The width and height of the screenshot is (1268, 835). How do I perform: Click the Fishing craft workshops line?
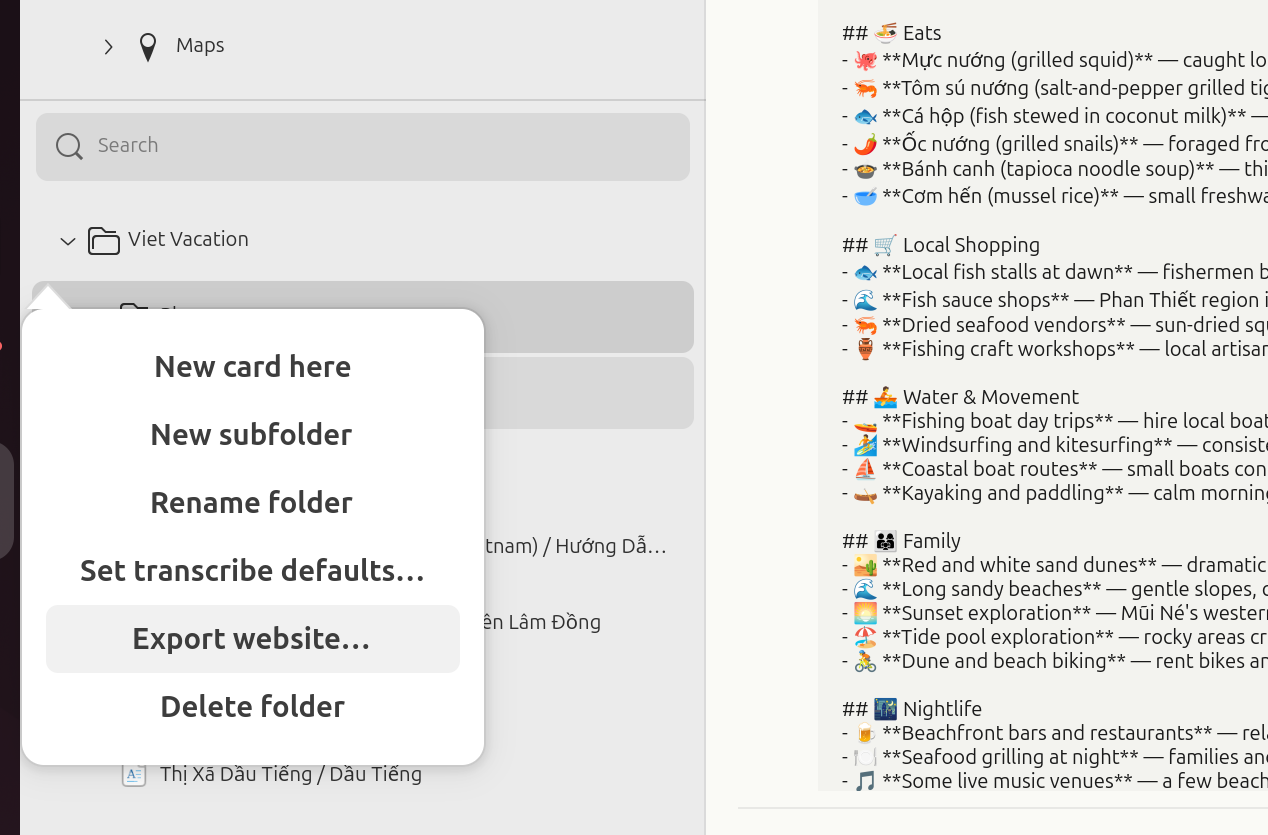[1054, 349]
